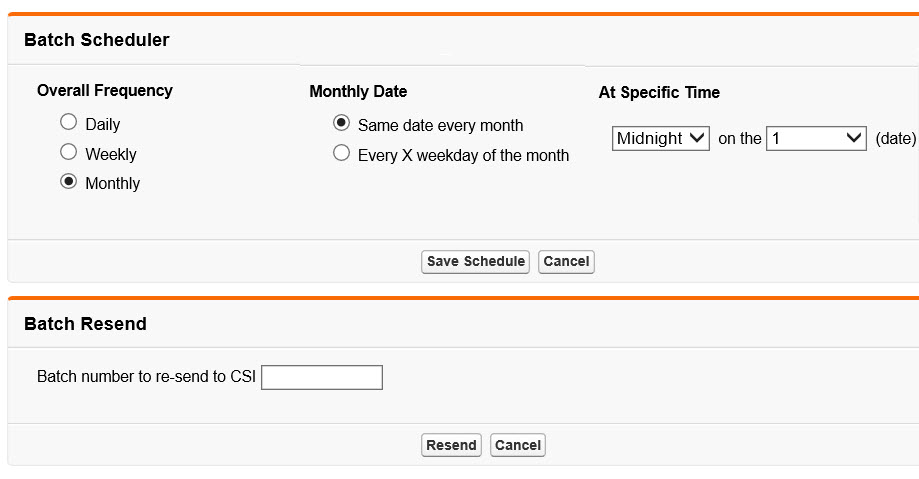Click the At Specific Time label
Image resolution: width=919 pixels, height=479 pixels.
coord(659,93)
